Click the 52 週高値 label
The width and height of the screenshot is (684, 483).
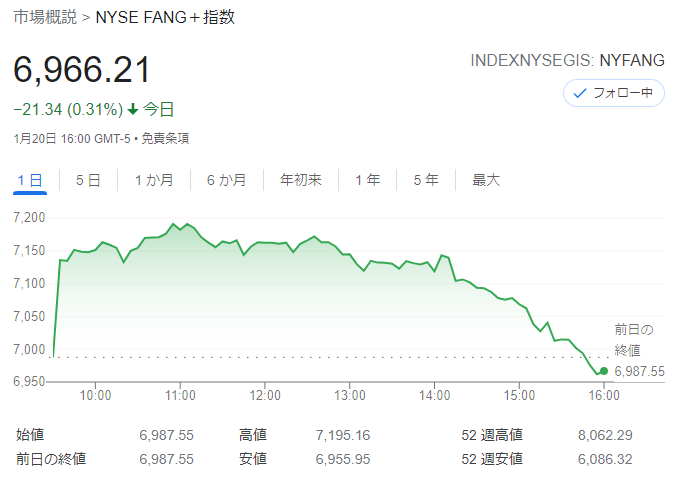tap(492, 435)
